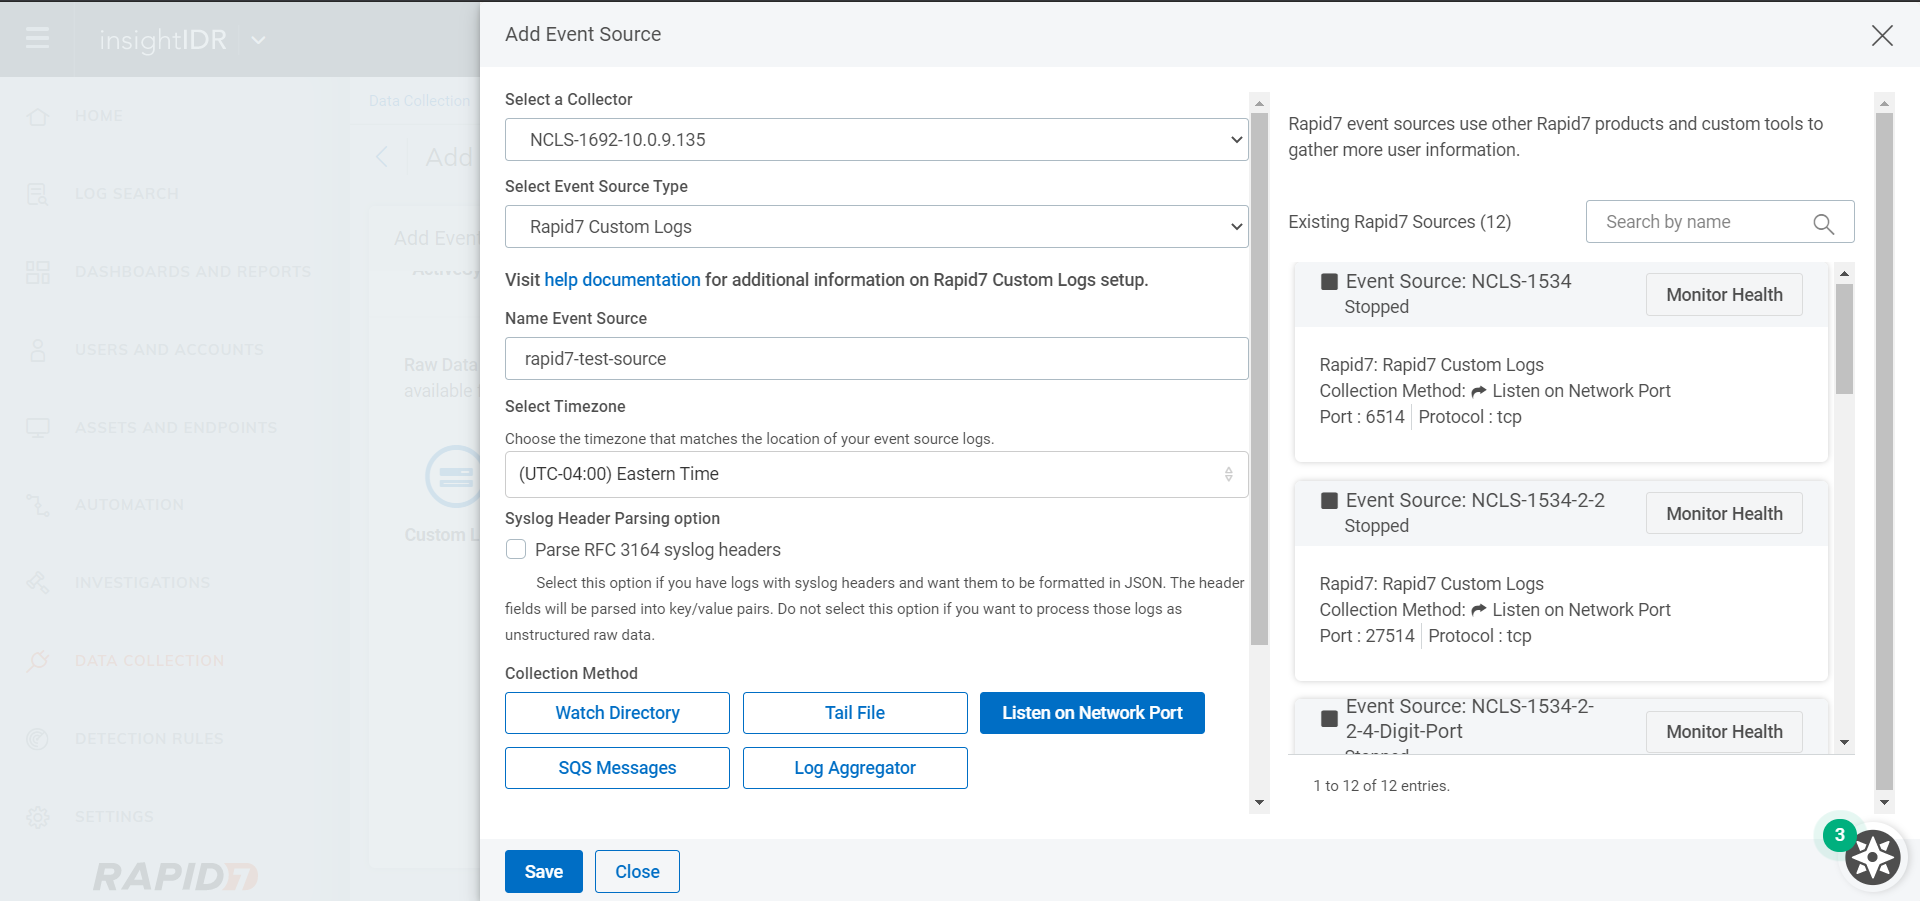Monitor Health for NCLS-1534 source

tap(1724, 295)
